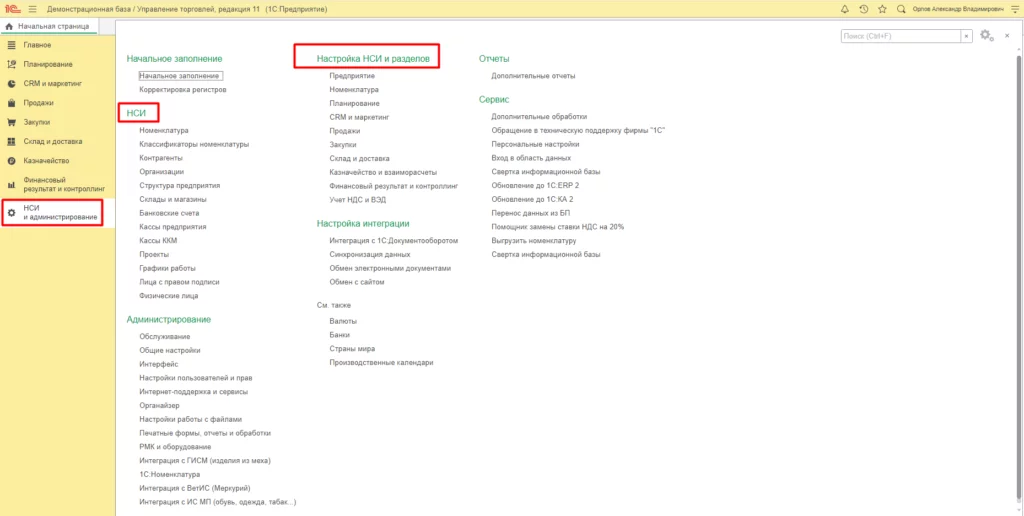Open the hamburger main menu icon beside 1C logo
This screenshot has width=1024, height=516.
point(33,8)
